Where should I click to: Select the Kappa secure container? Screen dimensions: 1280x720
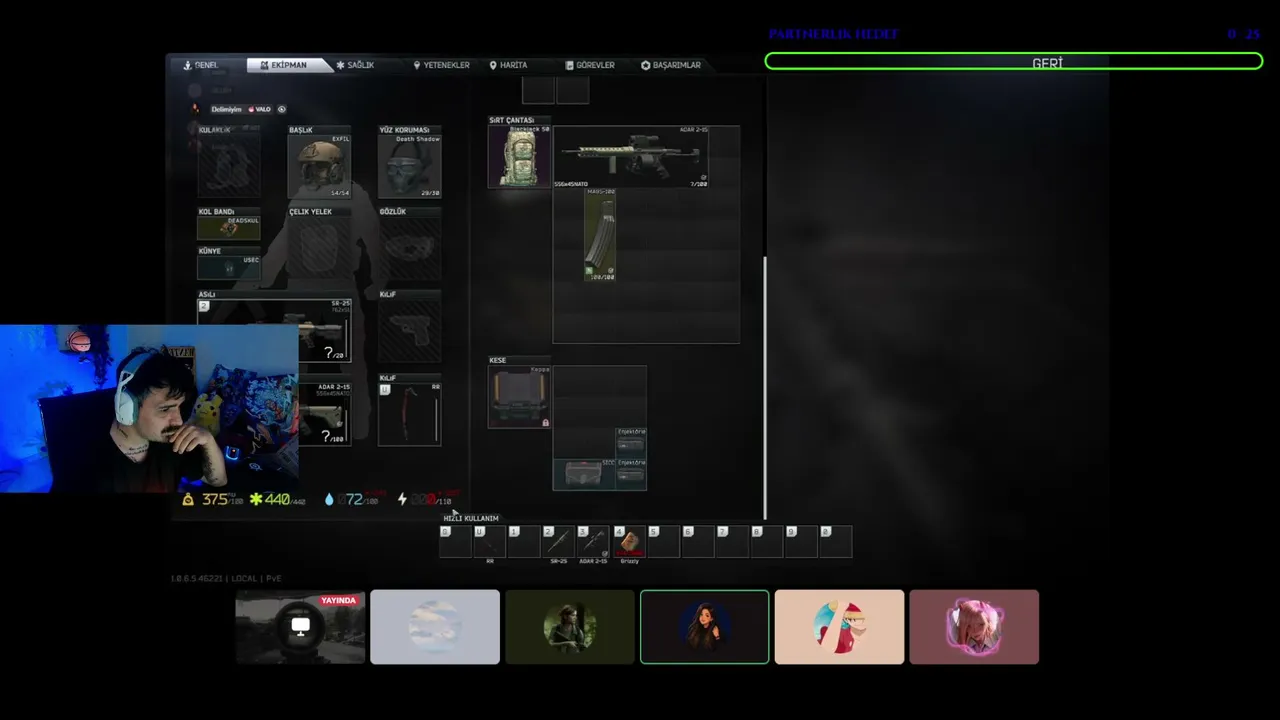click(x=519, y=396)
